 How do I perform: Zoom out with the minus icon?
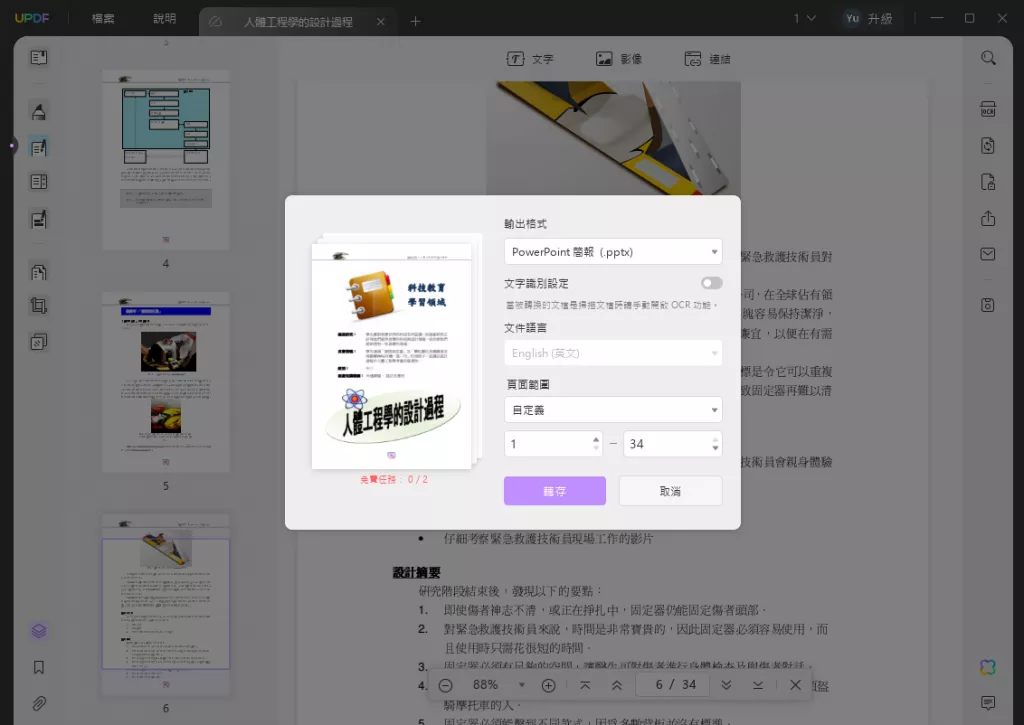[x=445, y=685]
